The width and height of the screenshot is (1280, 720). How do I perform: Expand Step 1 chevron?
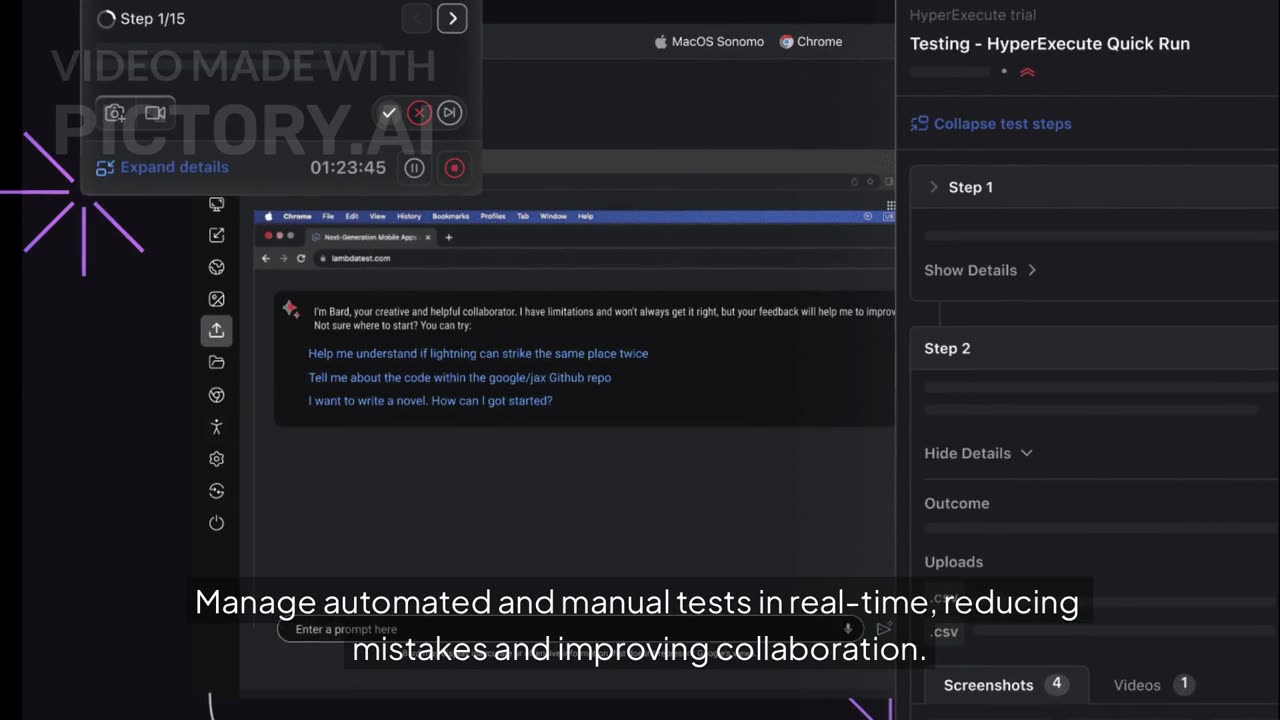pyautogui.click(x=934, y=187)
